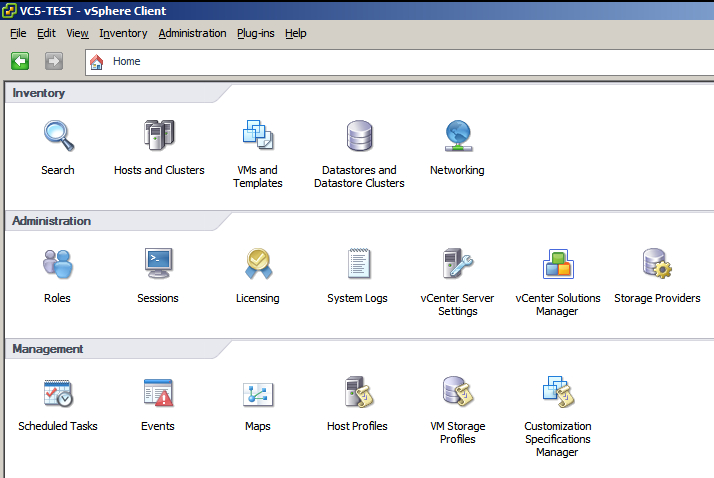
Task: Open the Administration menu
Action: pyautogui.click(x=192, y=33)
